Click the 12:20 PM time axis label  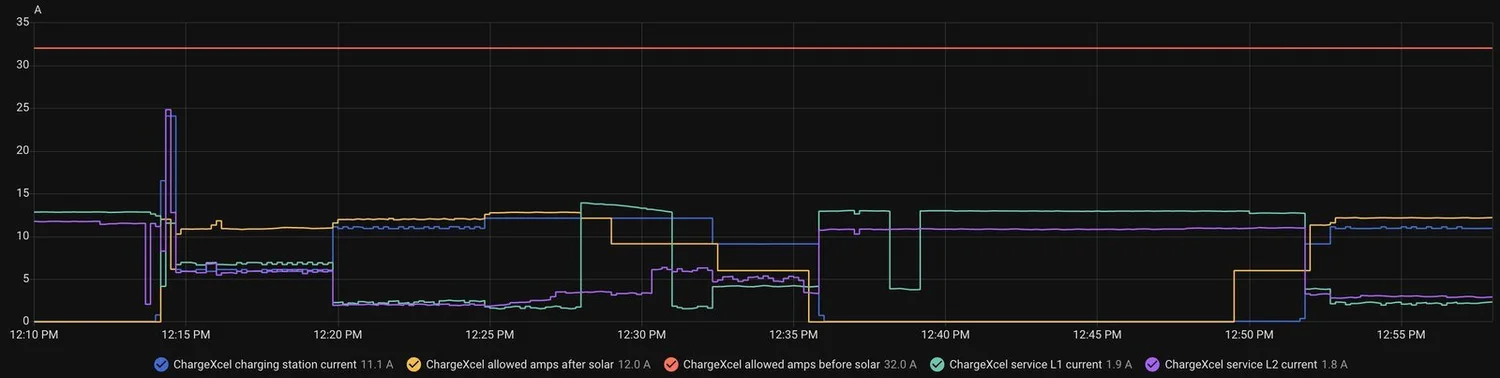point(338,334)
